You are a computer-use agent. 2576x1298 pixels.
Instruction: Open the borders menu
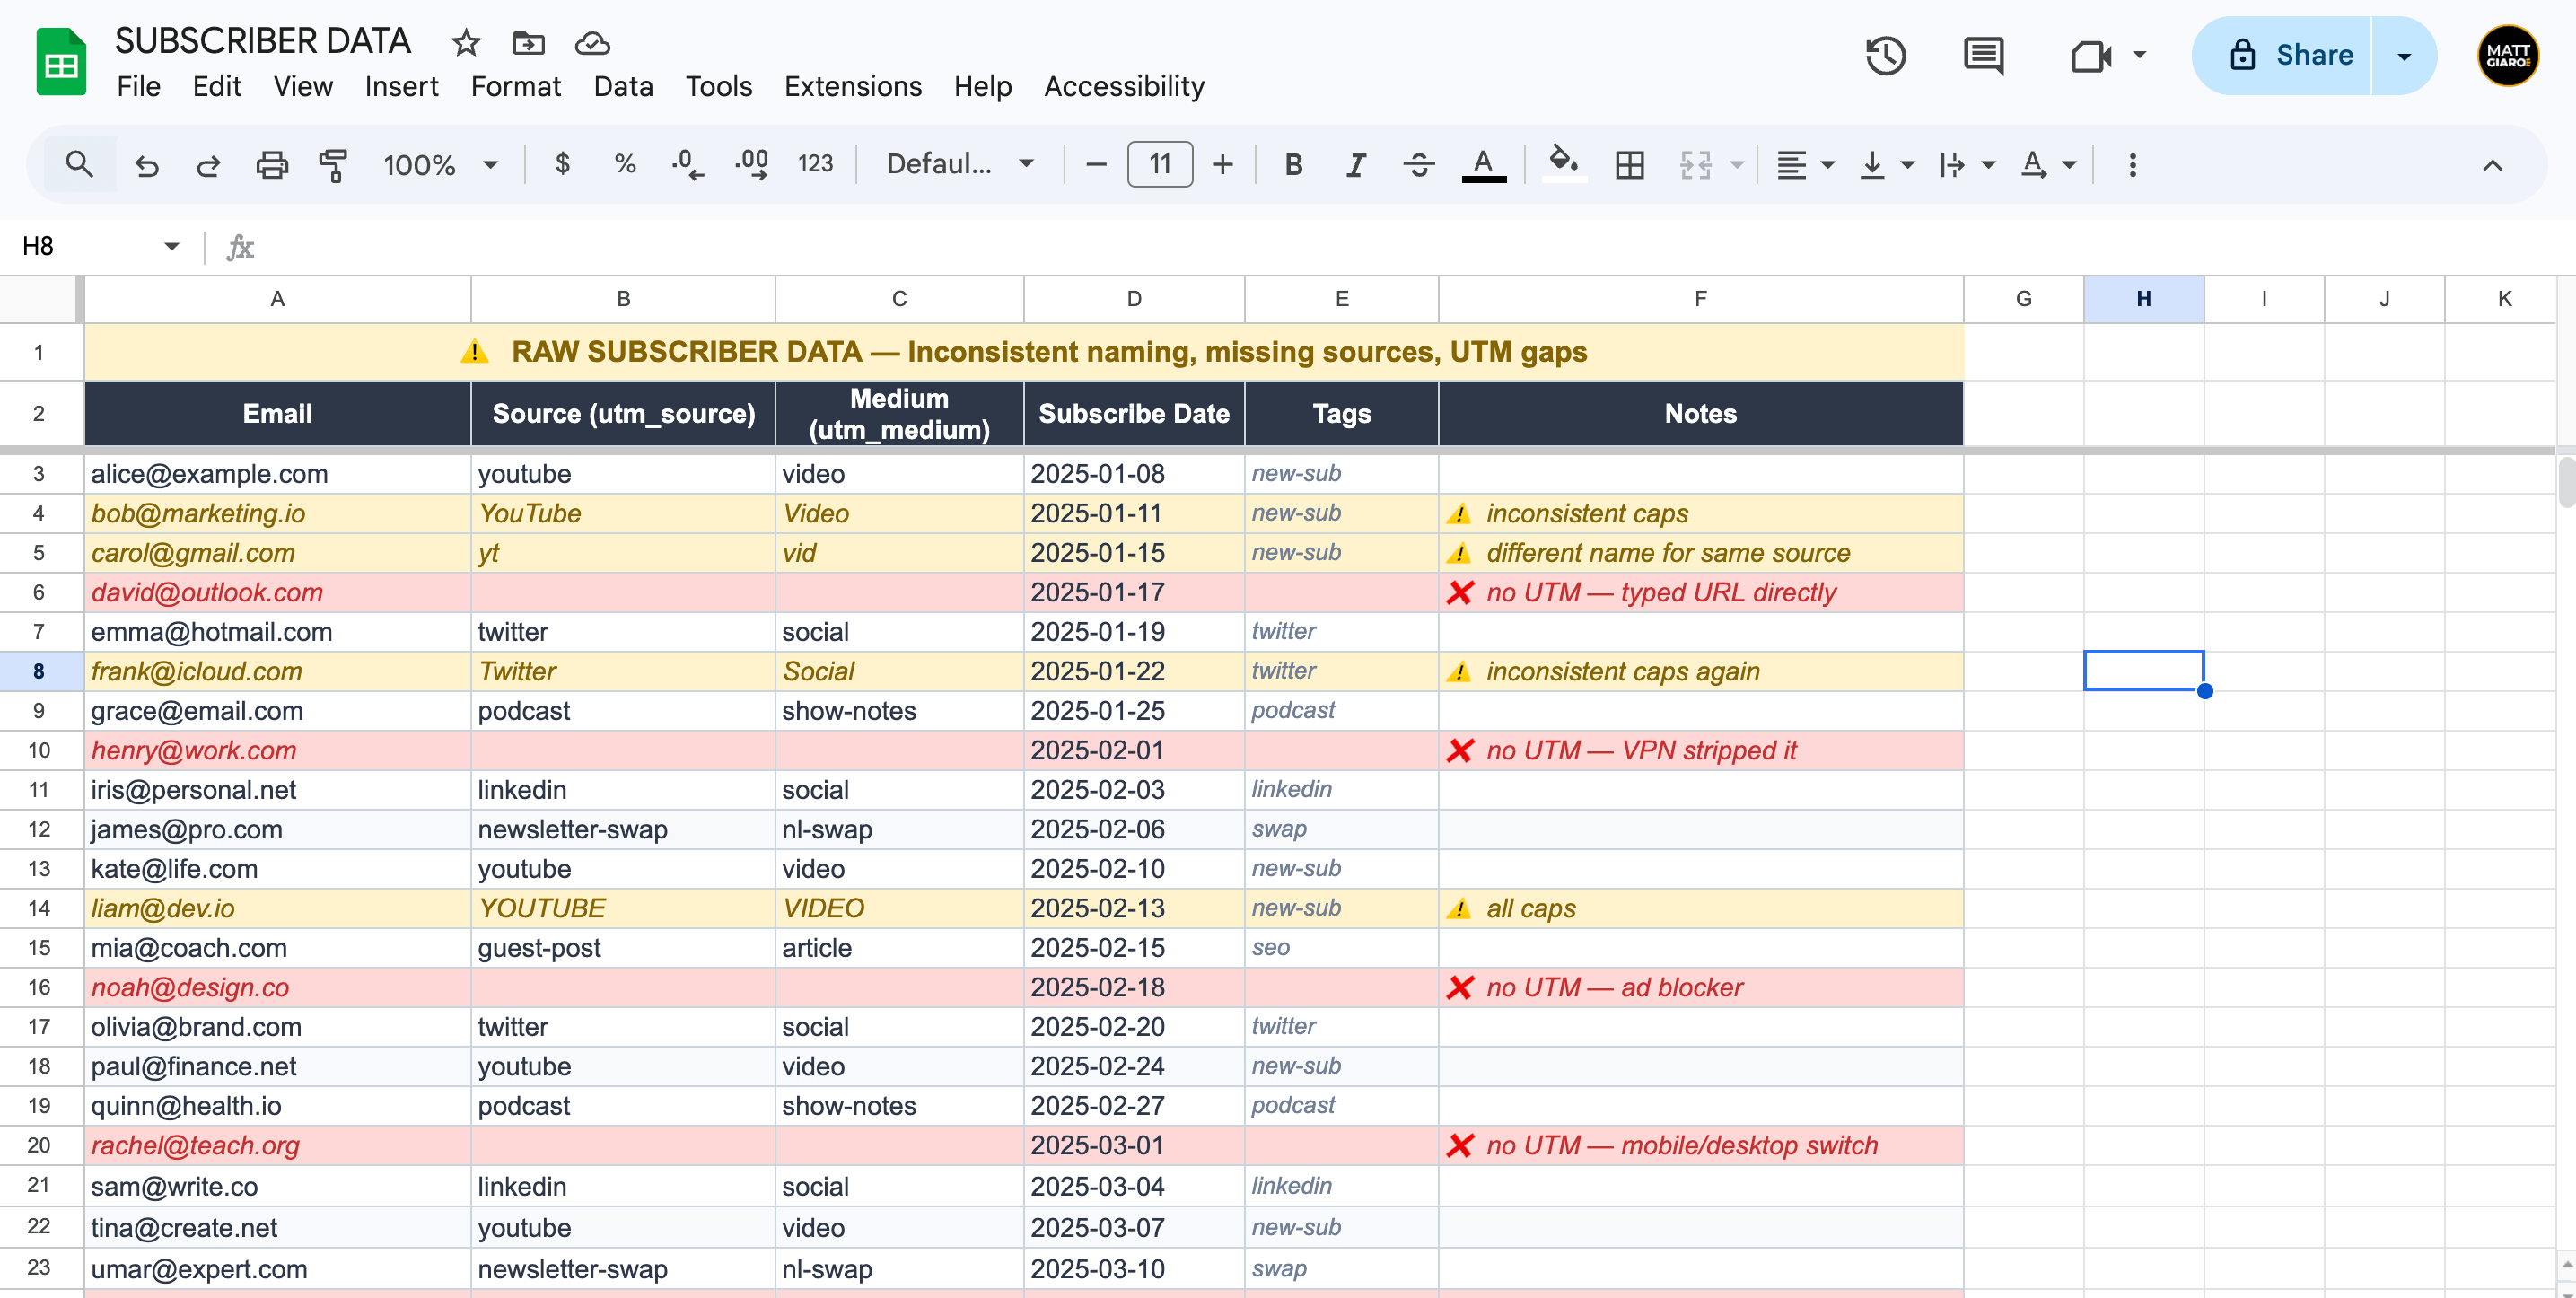click(1628, 164)
